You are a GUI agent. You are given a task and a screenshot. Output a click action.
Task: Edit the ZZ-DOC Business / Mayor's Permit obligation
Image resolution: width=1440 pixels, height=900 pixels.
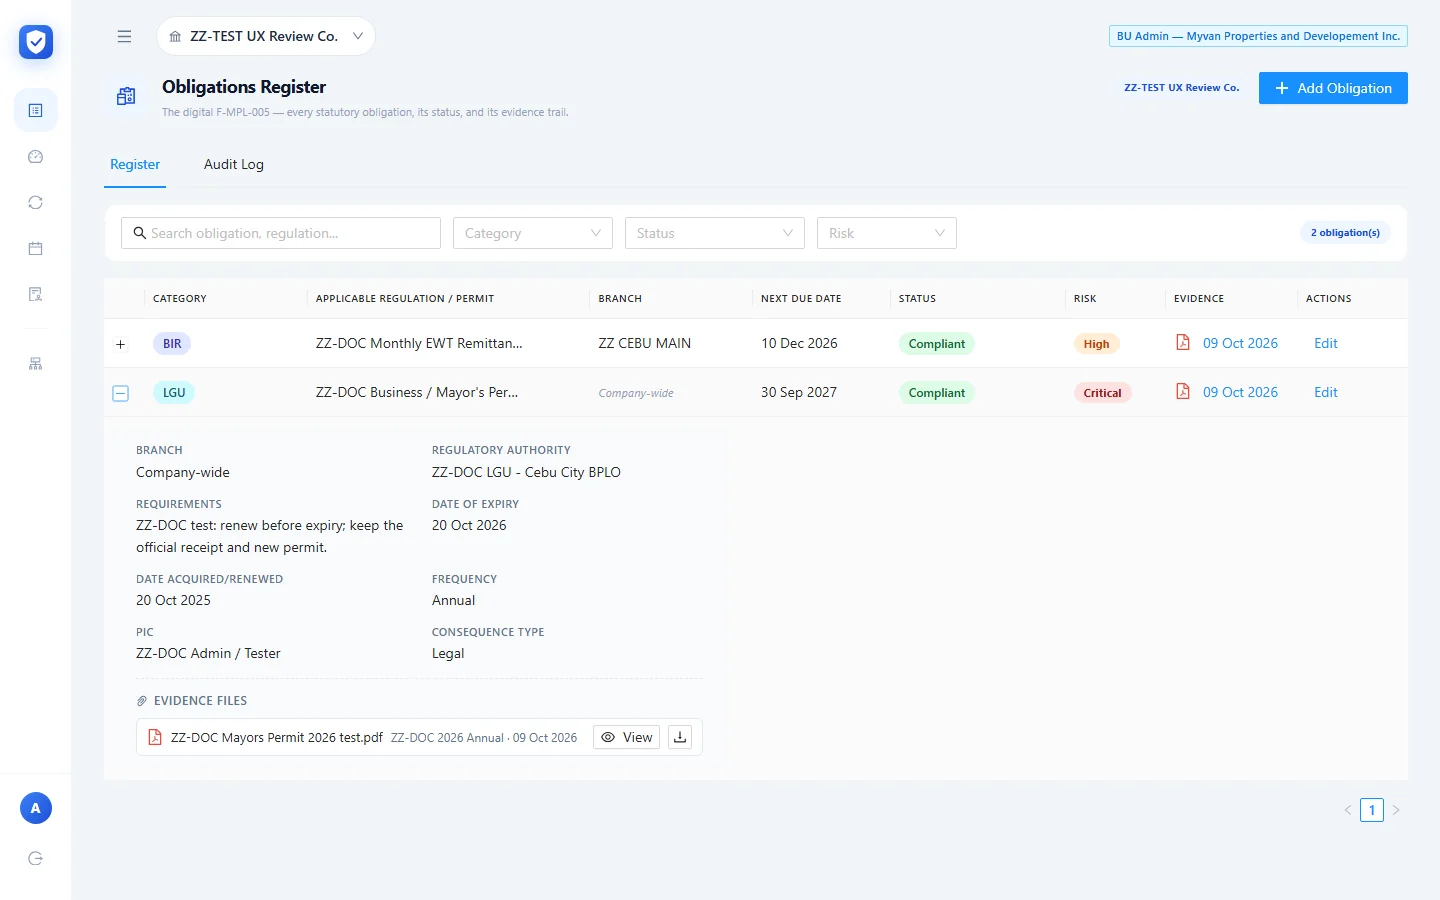1326,392
